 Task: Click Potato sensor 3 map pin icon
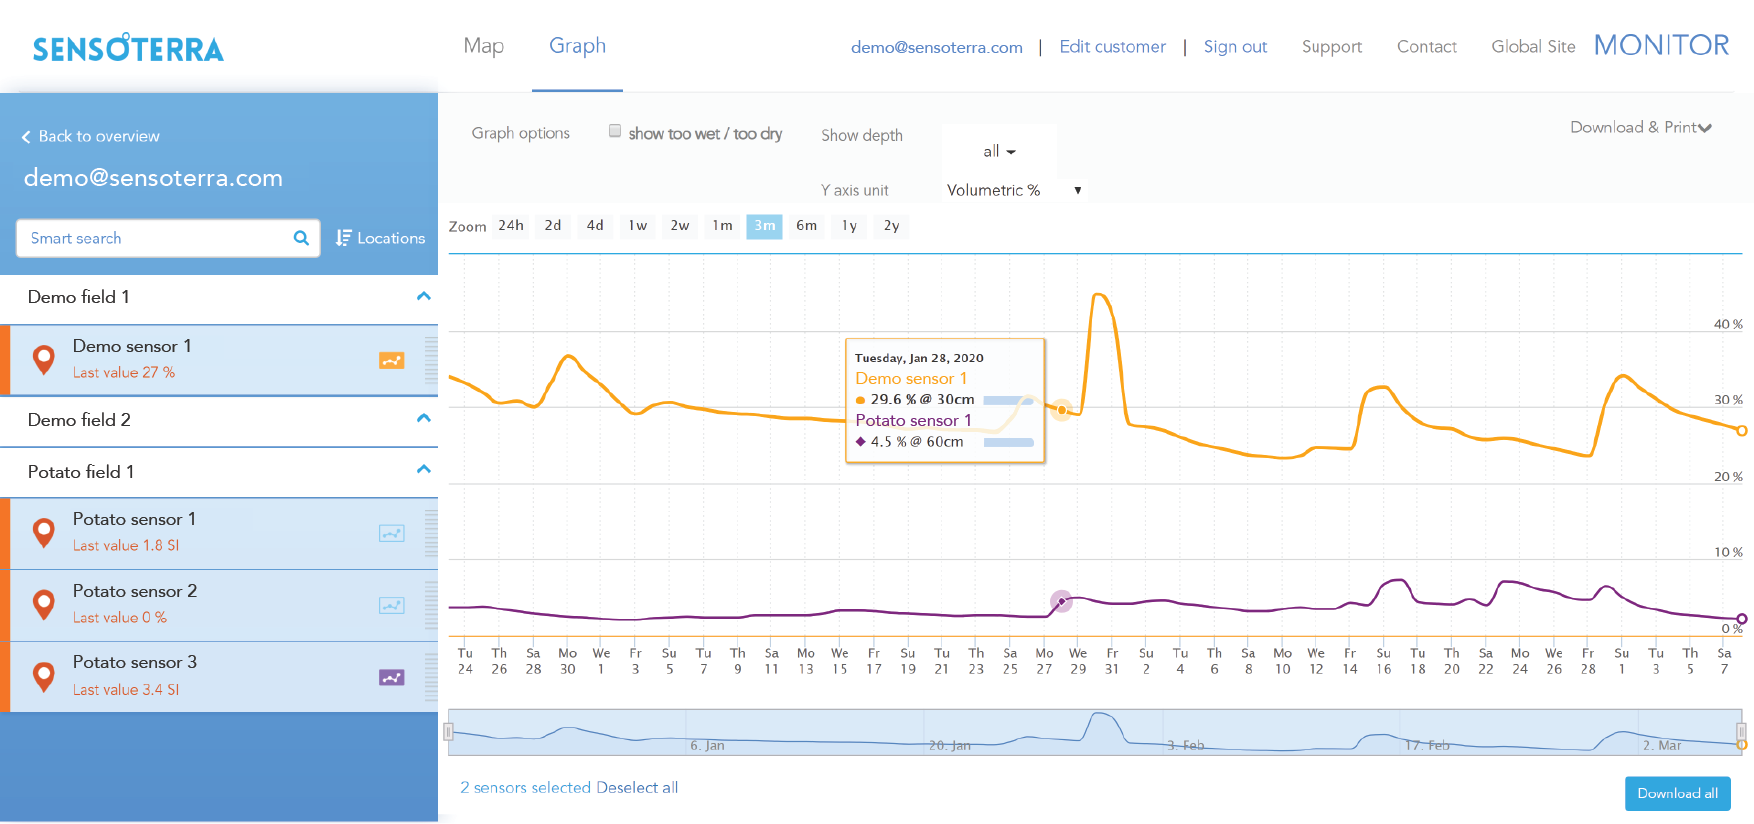tap(43, 676)
